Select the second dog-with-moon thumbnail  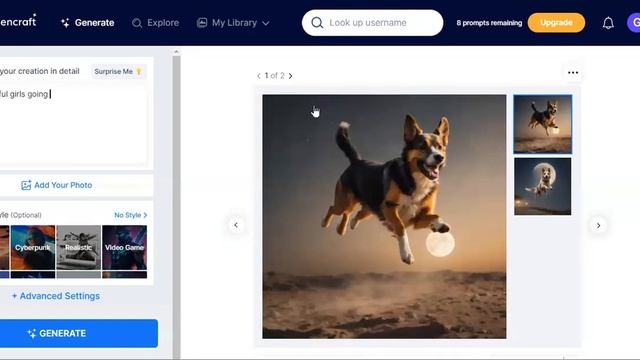pyautogui.click(x=542, y=187)
